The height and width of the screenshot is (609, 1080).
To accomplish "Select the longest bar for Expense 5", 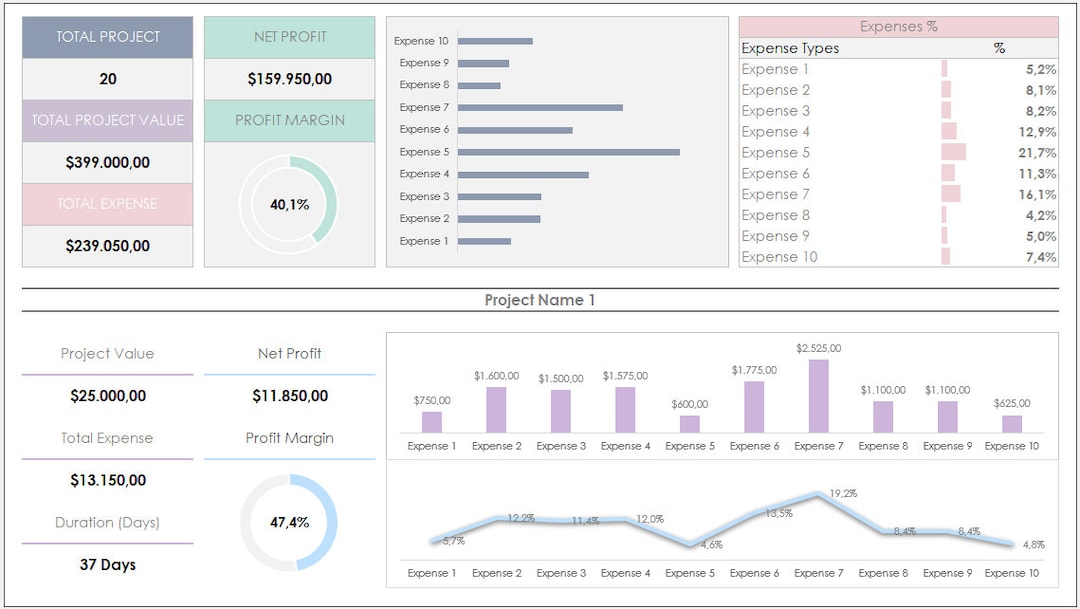I will click(x=570, y=151).
